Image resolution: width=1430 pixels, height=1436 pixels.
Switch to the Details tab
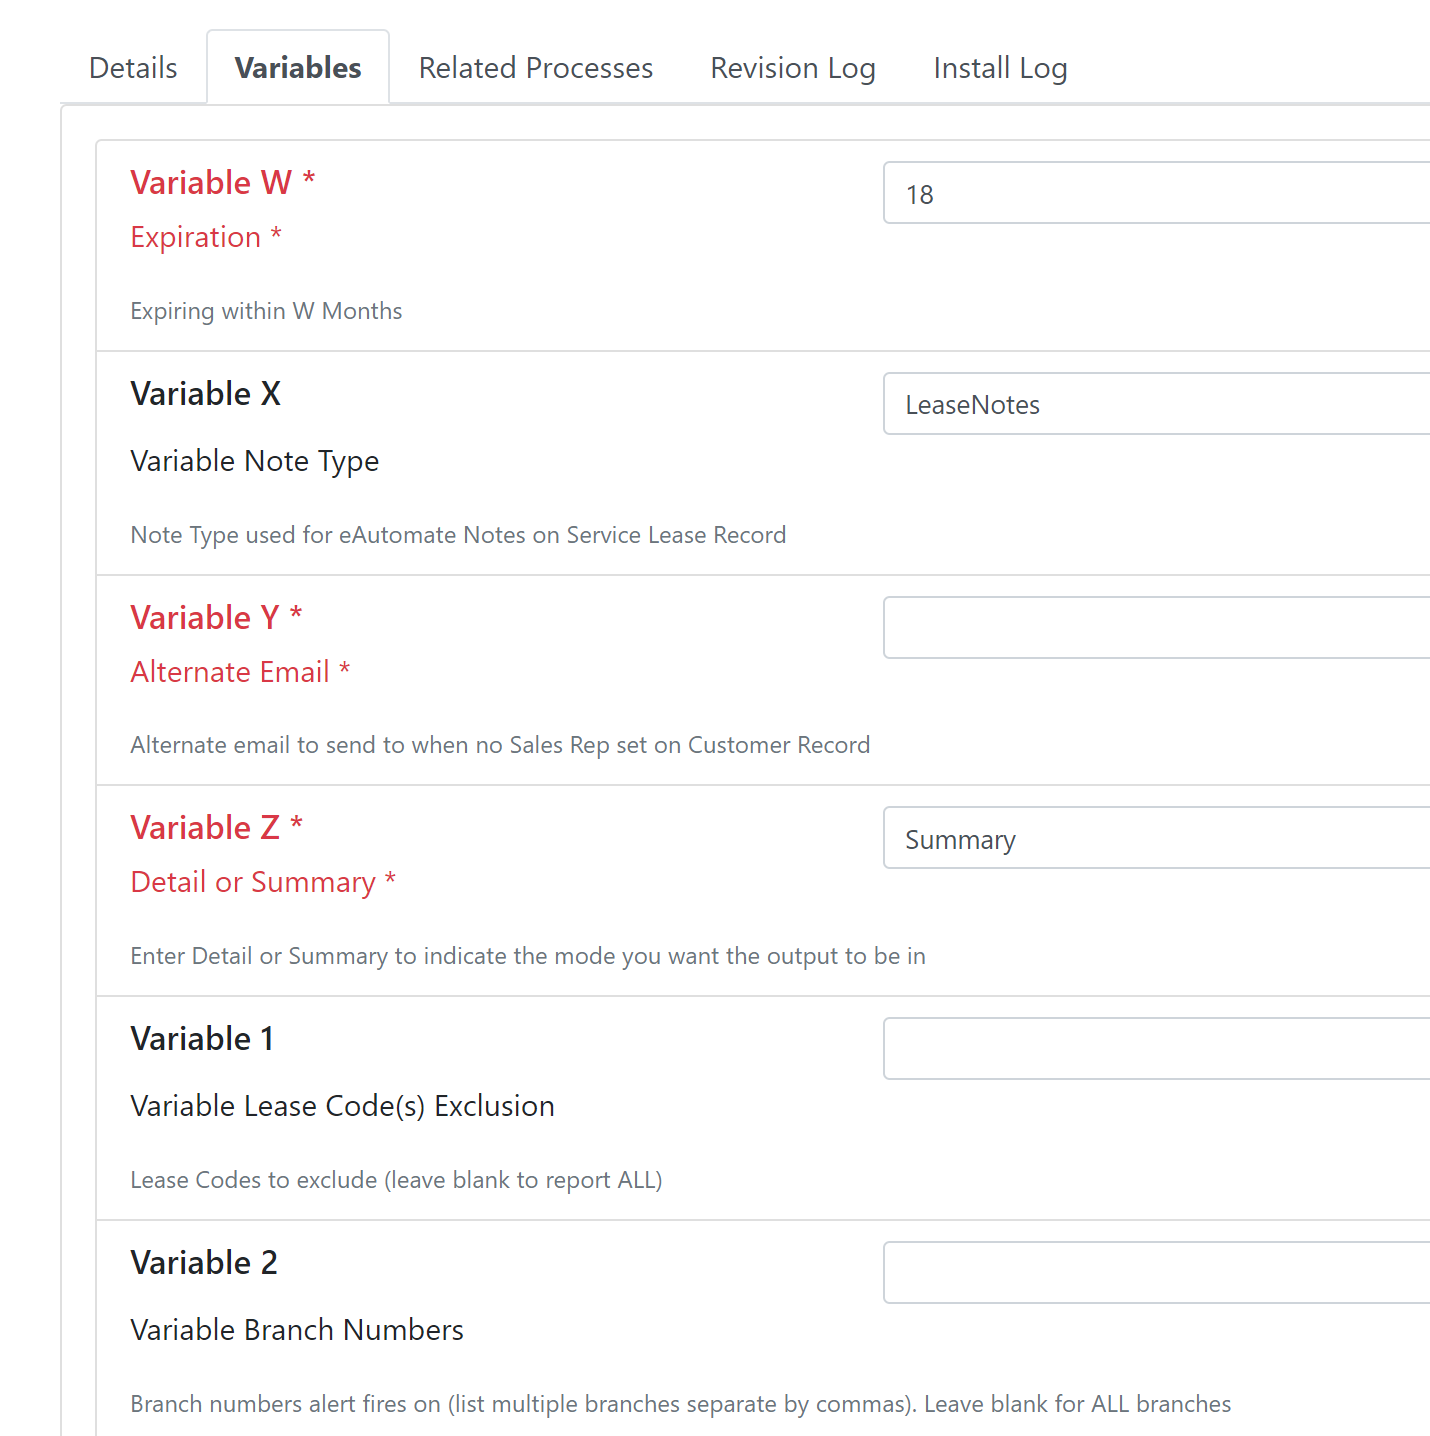point(133,68)
